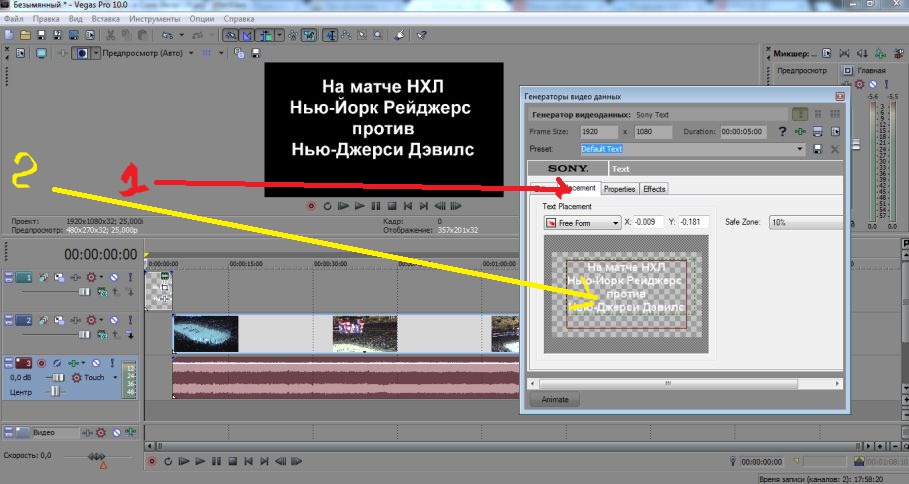
Task: Open the Render As toolbar icon
Action: [74, 35]
